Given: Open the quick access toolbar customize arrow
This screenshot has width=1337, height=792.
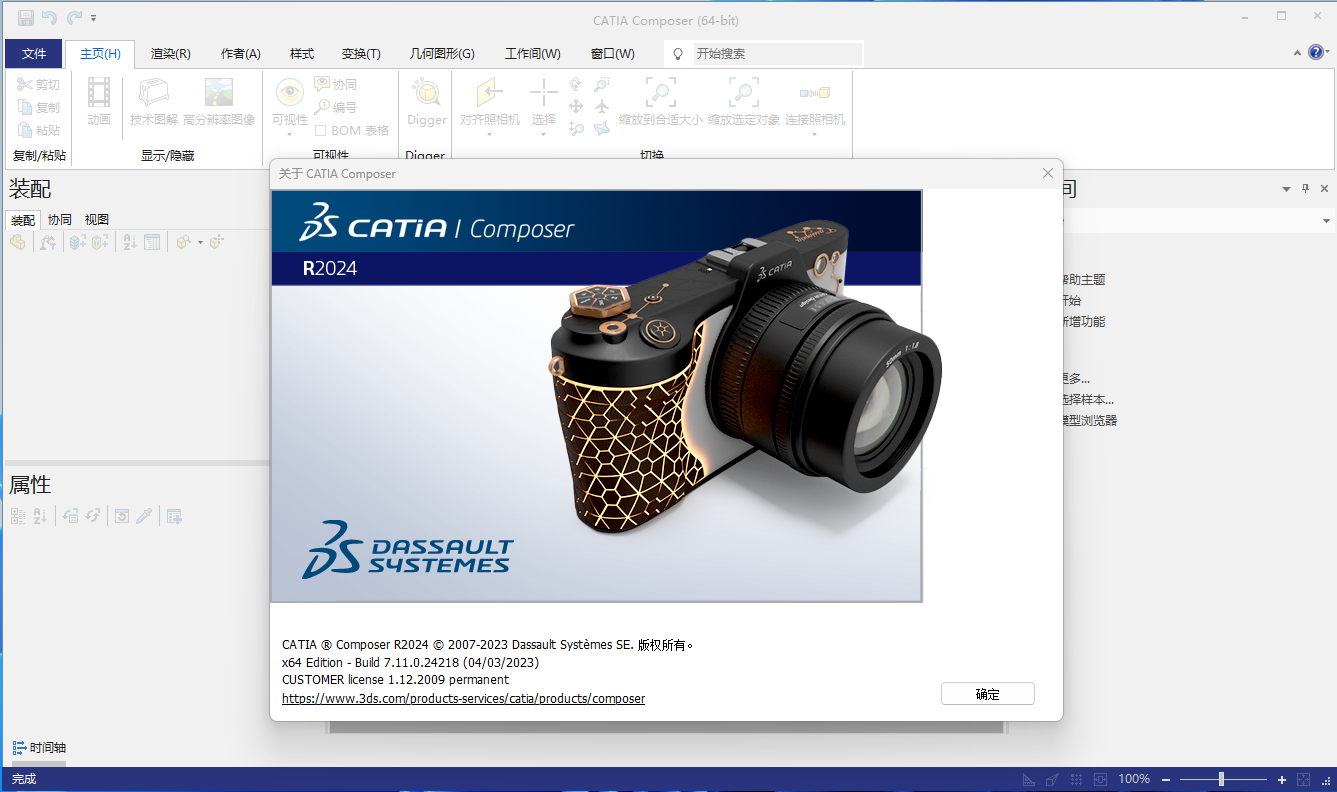Looking at the screenshot, I should point(94,19).
